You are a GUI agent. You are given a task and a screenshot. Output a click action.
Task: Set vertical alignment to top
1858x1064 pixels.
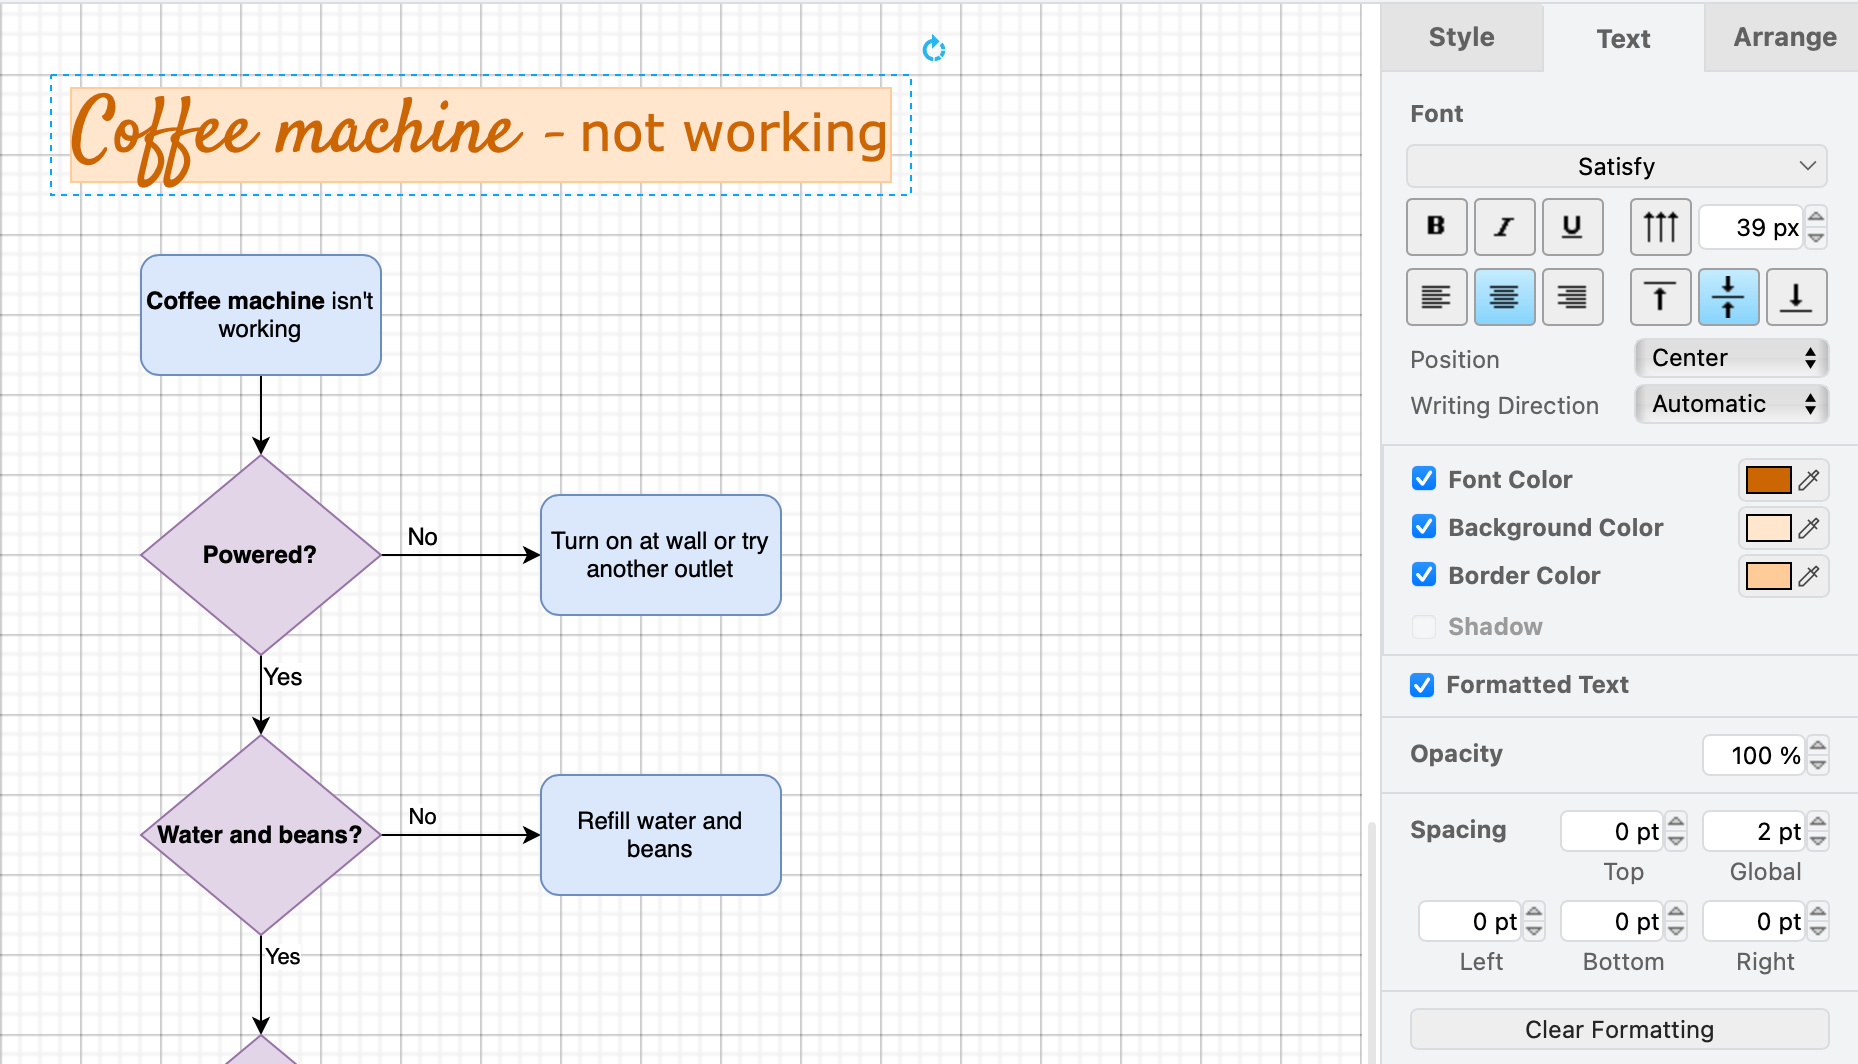tap(1660, 297)
